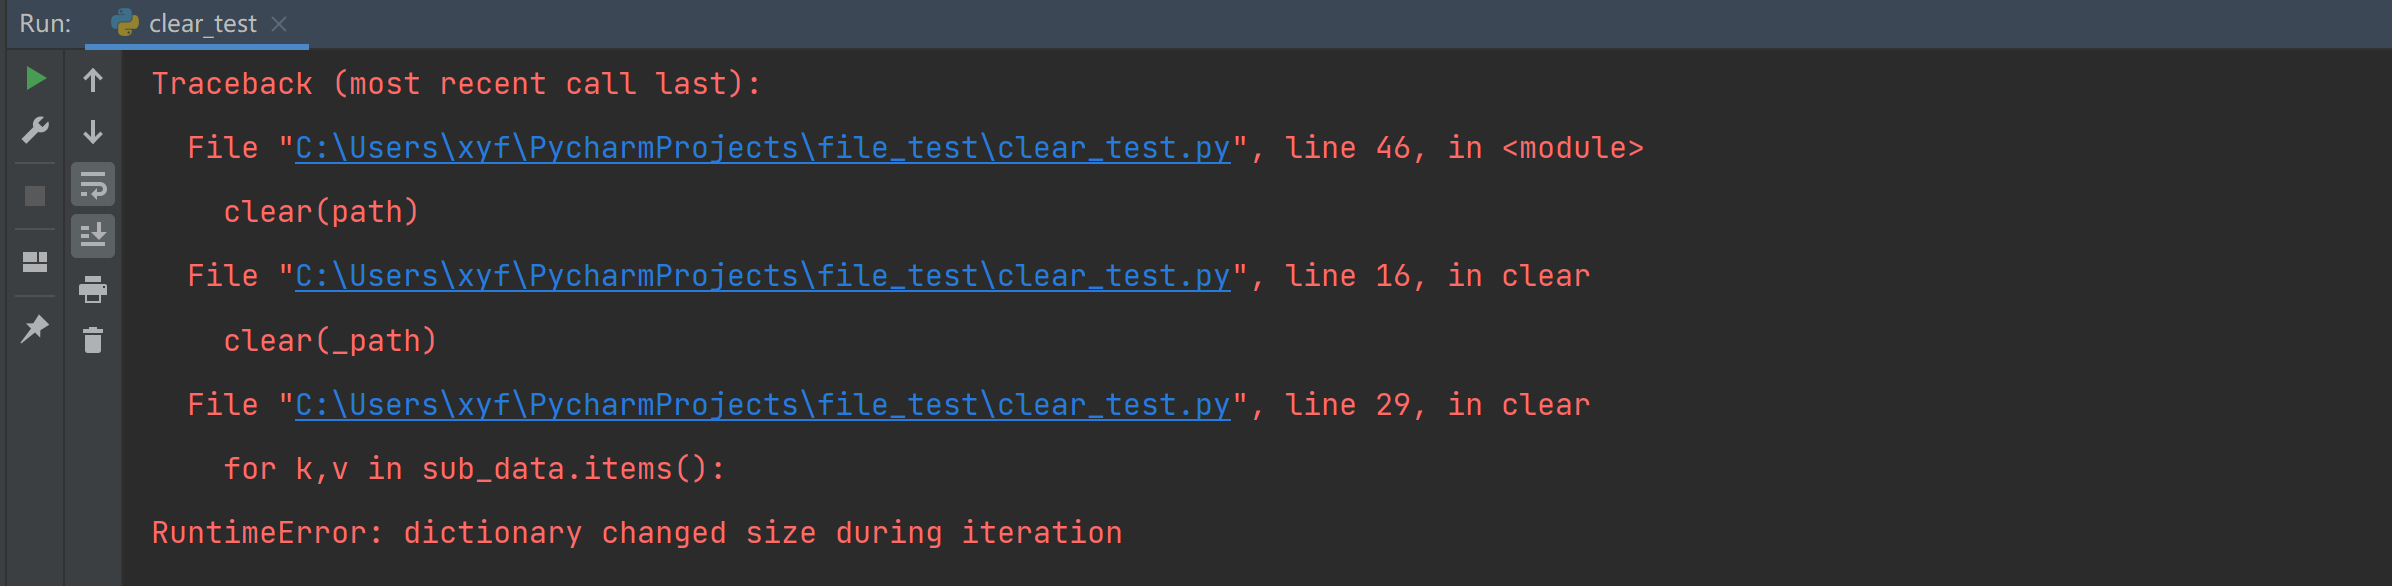Click the Run tool window label
Image resolution: width=2392 pixels, height=586 pixels.
click(45, 24)
